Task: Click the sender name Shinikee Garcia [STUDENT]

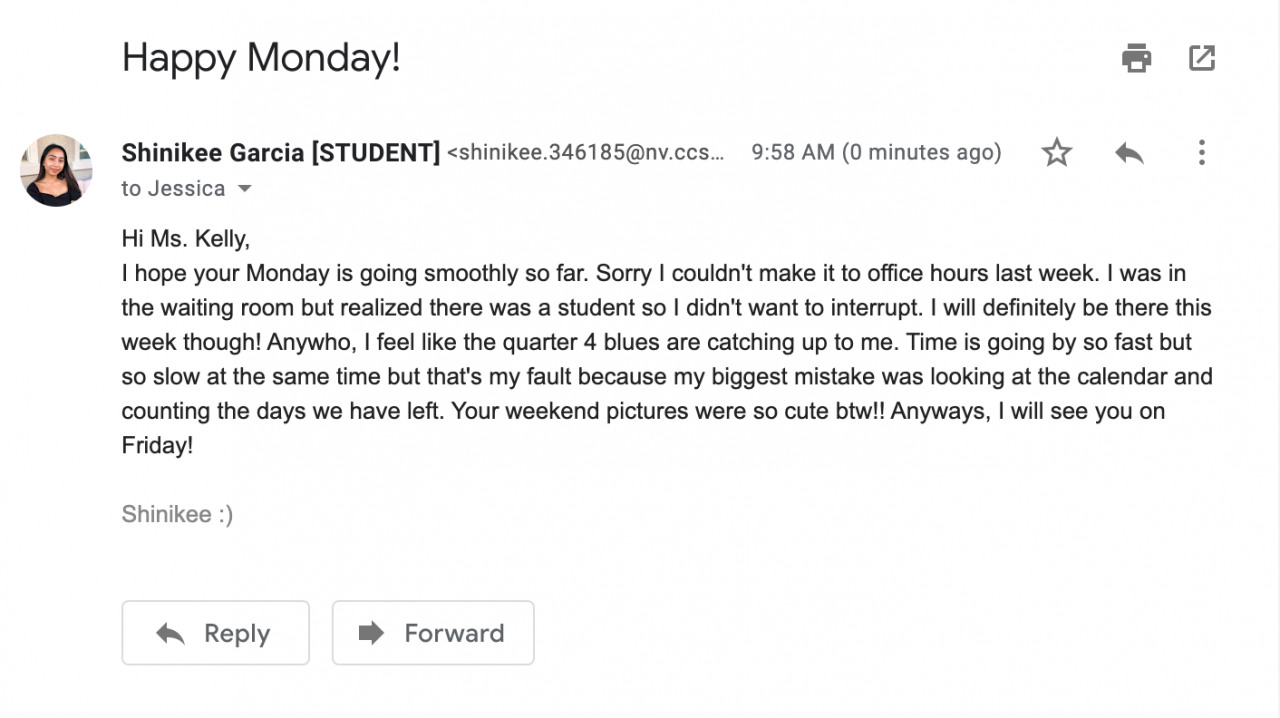Action: pyautogui.click(x=280, y=153)
